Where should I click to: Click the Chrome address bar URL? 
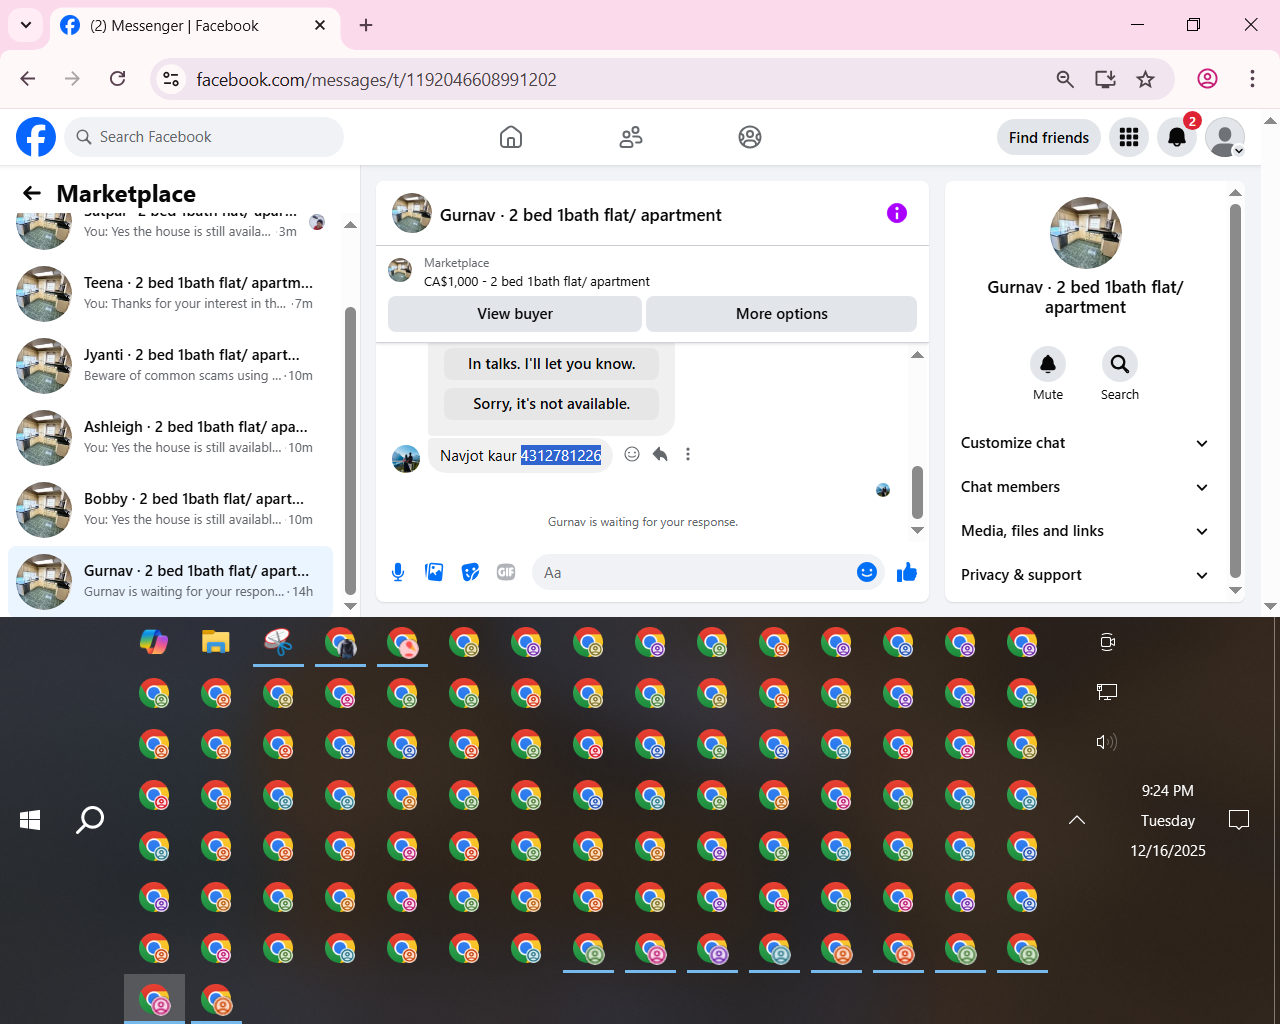[376, 79]
